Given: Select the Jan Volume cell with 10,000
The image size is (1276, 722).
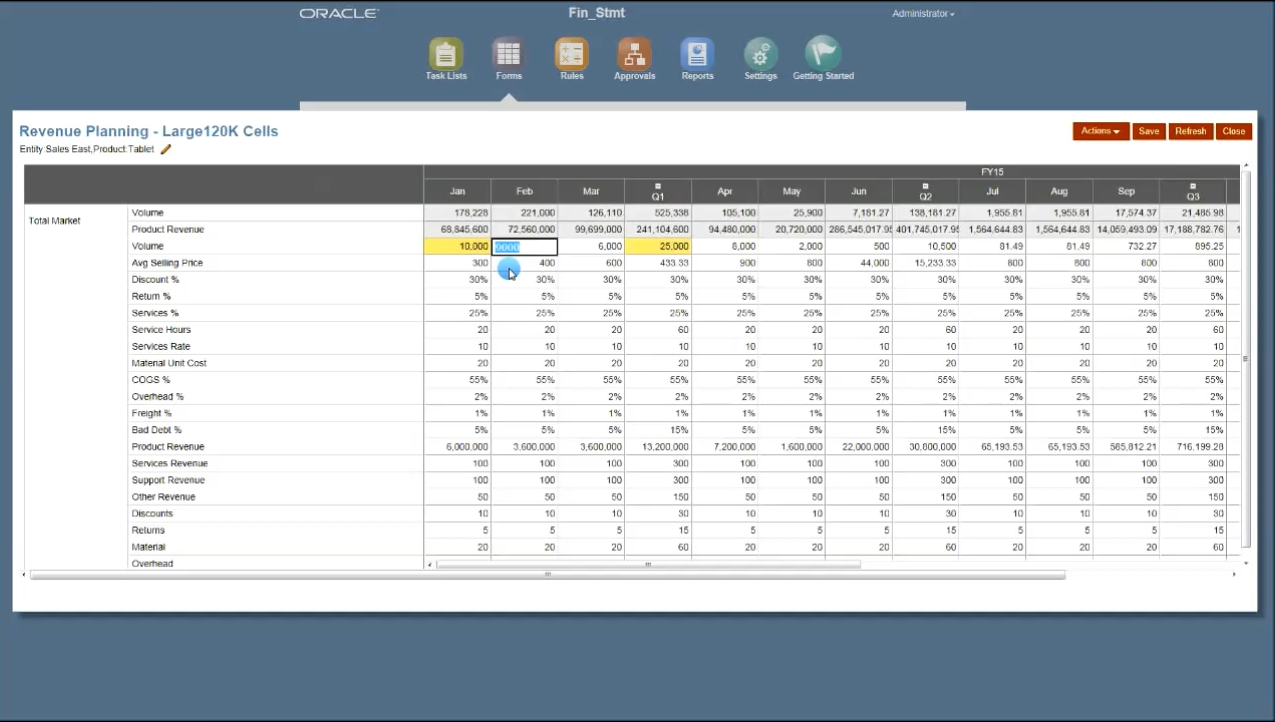Looking at the screenshot, I should tap(458, 246).
